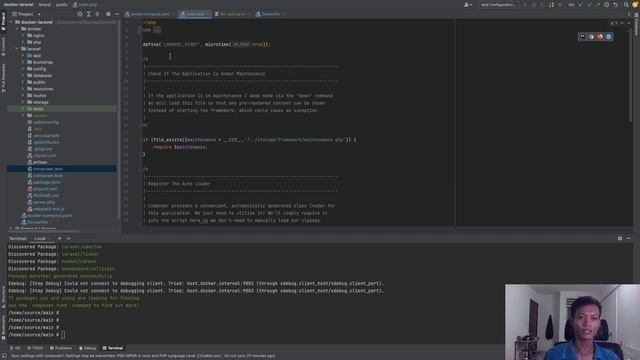Click the Git commit checkmark icon
640x360 pixels.
(x=589, y=5)
